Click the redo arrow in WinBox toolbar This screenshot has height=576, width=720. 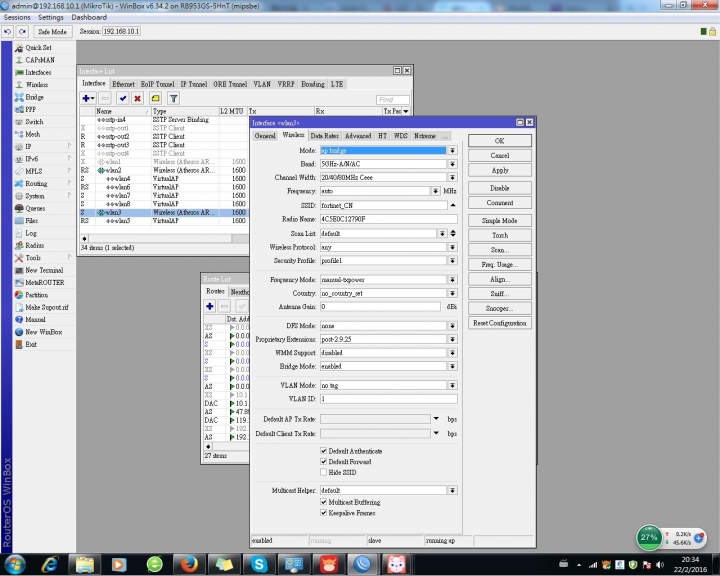click(x=22, y=32)
